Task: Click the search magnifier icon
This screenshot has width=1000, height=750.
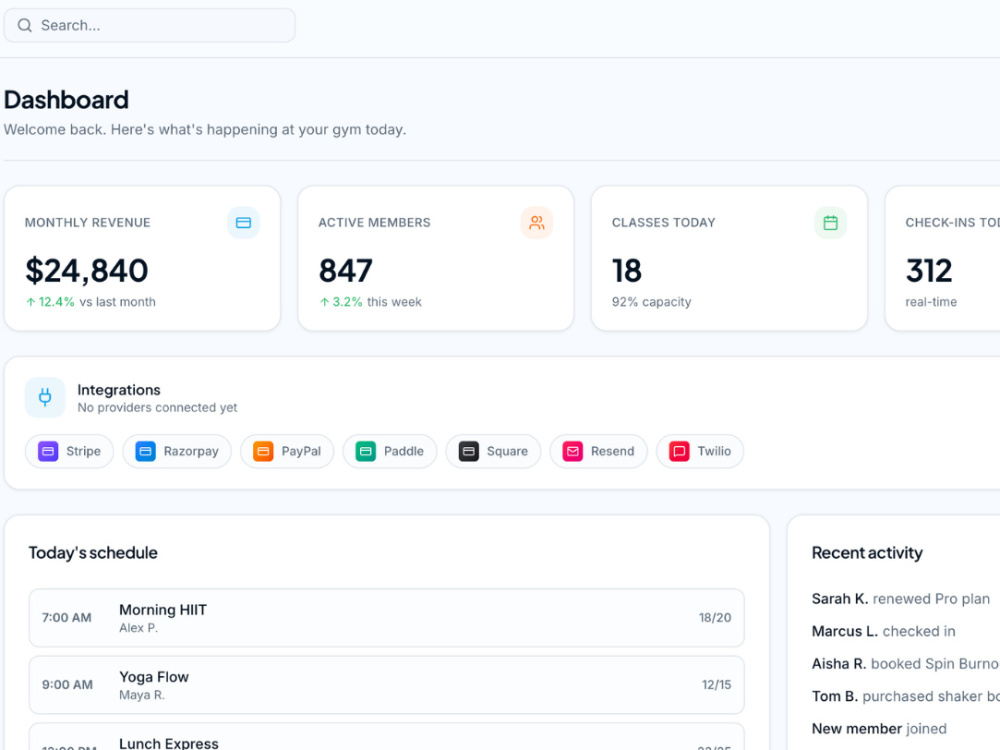Action: tap(25, 26)
